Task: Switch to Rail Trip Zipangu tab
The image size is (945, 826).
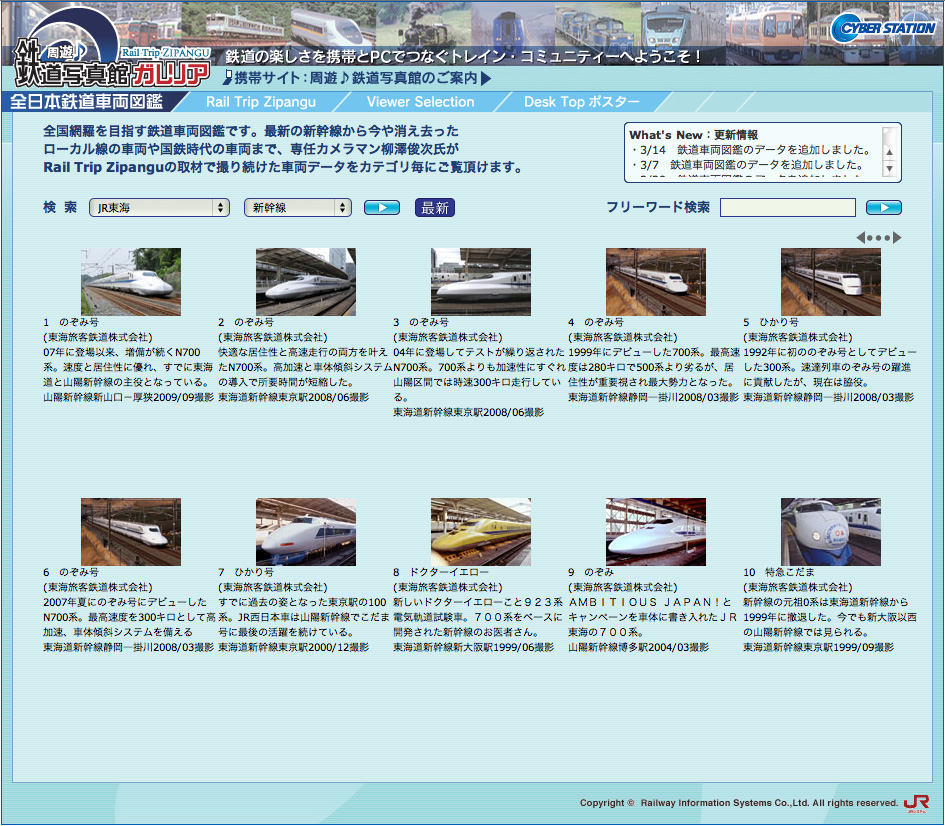Action: [x=260, y=102]
